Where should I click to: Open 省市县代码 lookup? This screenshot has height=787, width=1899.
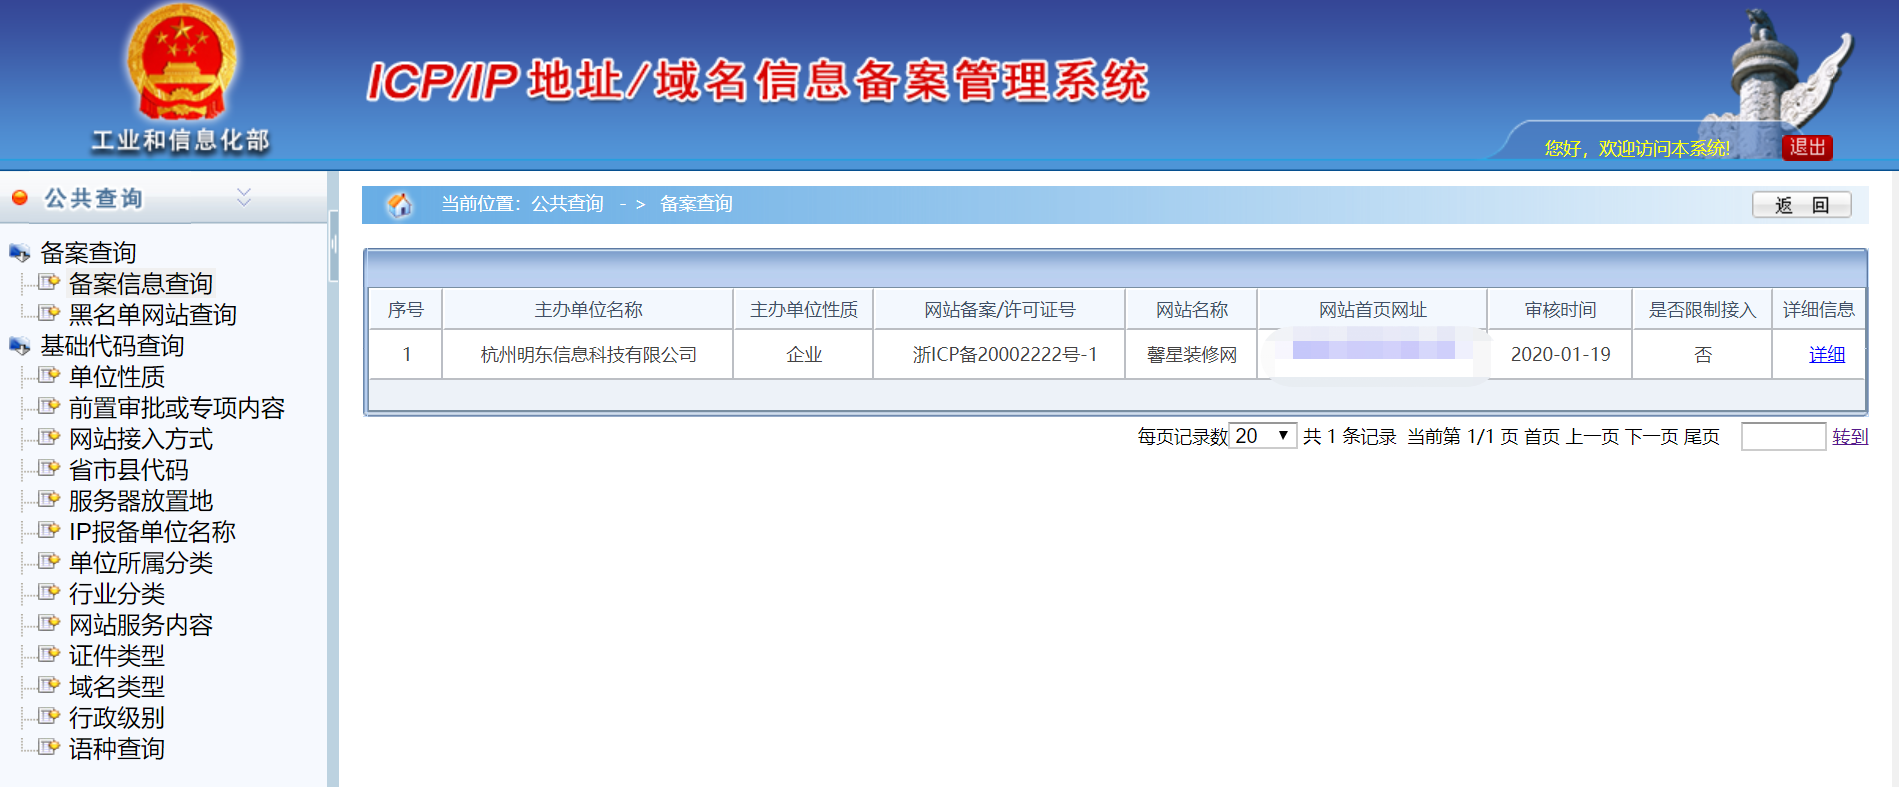(129, 470)
